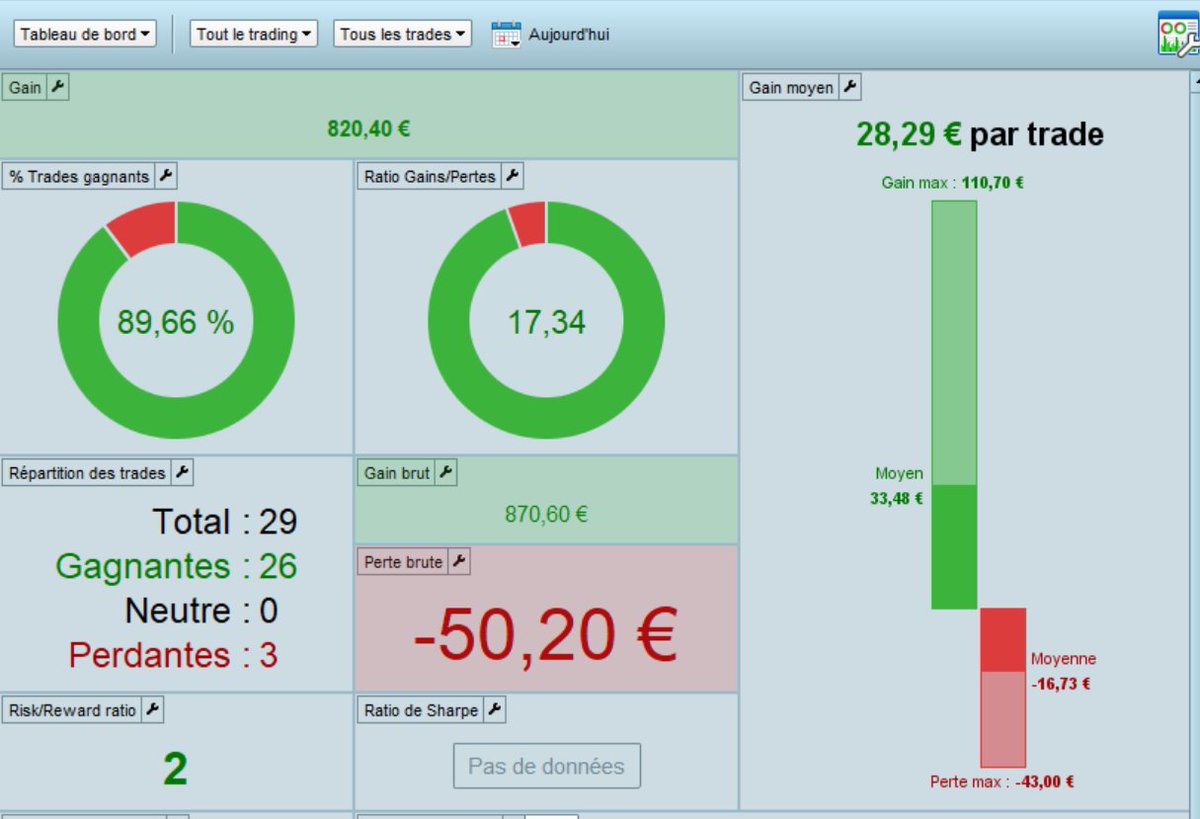
Task: Click the wrench icon of the Gain panel
Action: point(58,88)
